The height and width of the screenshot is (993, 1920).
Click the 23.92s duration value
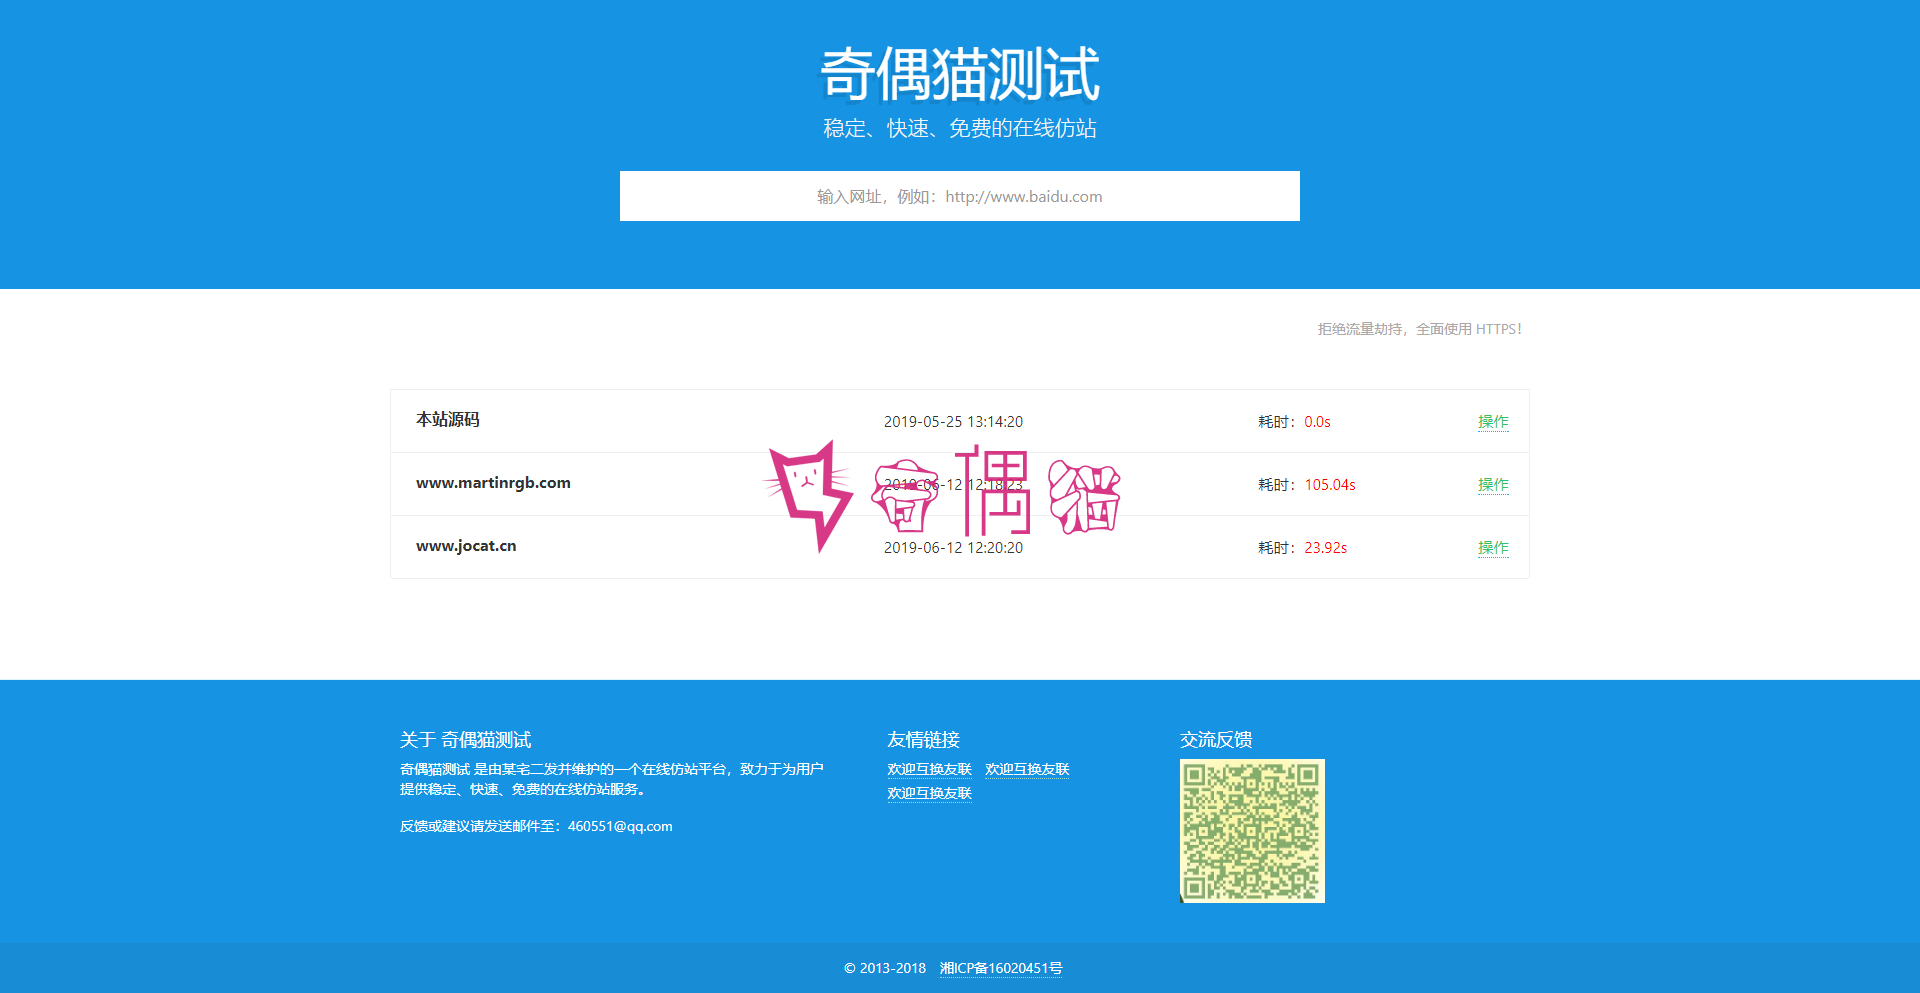coord(1325,548)
